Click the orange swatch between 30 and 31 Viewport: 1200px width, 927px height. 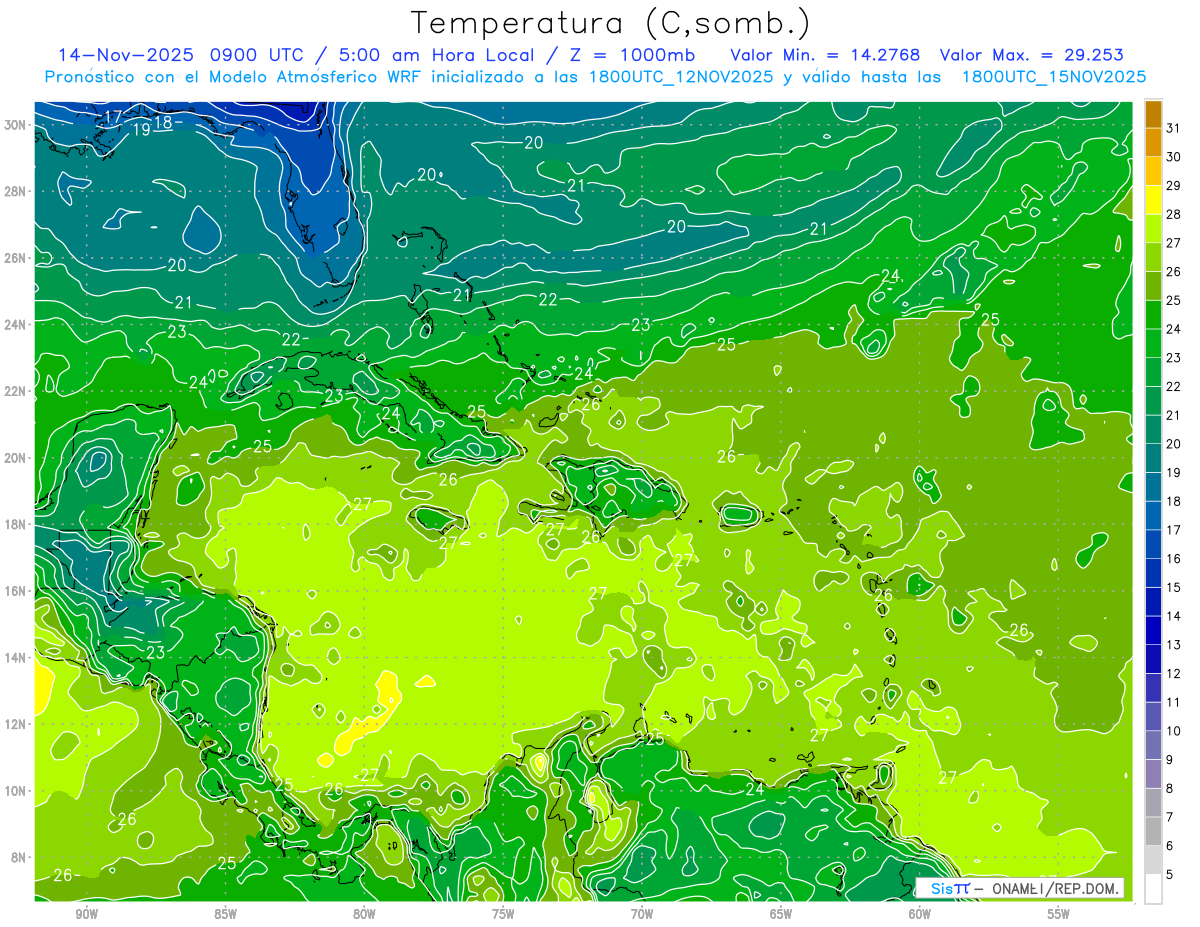1153,142
